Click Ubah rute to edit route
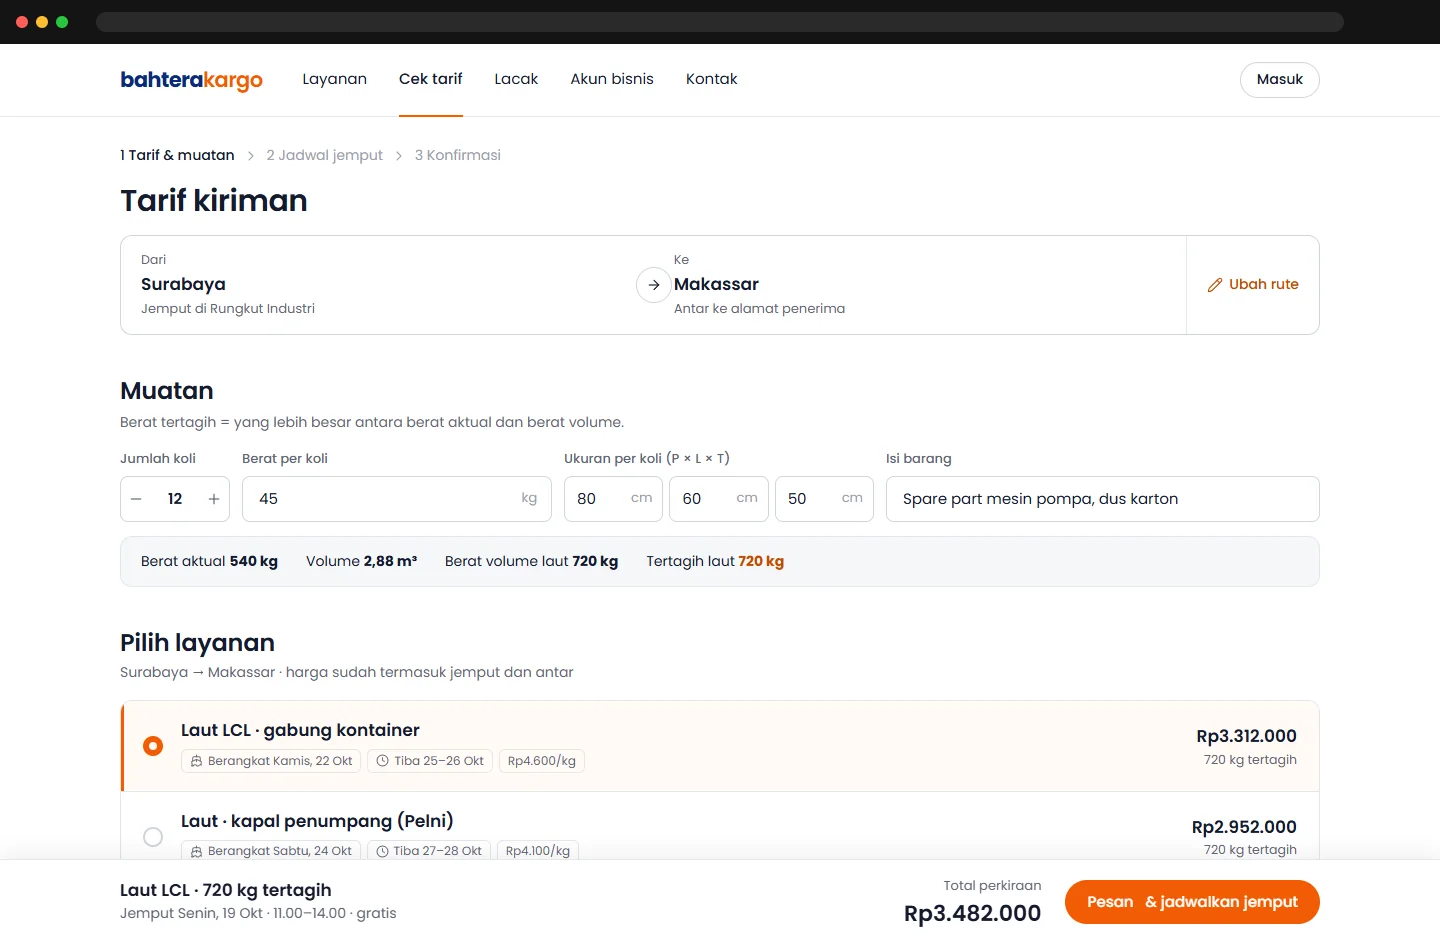1440x944 pixels. (1253, 285)
